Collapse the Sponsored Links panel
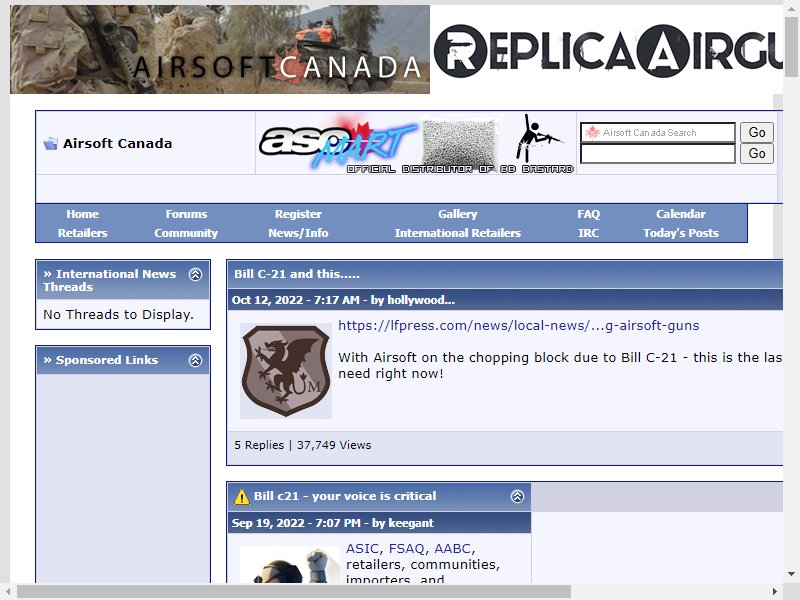 tap(195, 361)
